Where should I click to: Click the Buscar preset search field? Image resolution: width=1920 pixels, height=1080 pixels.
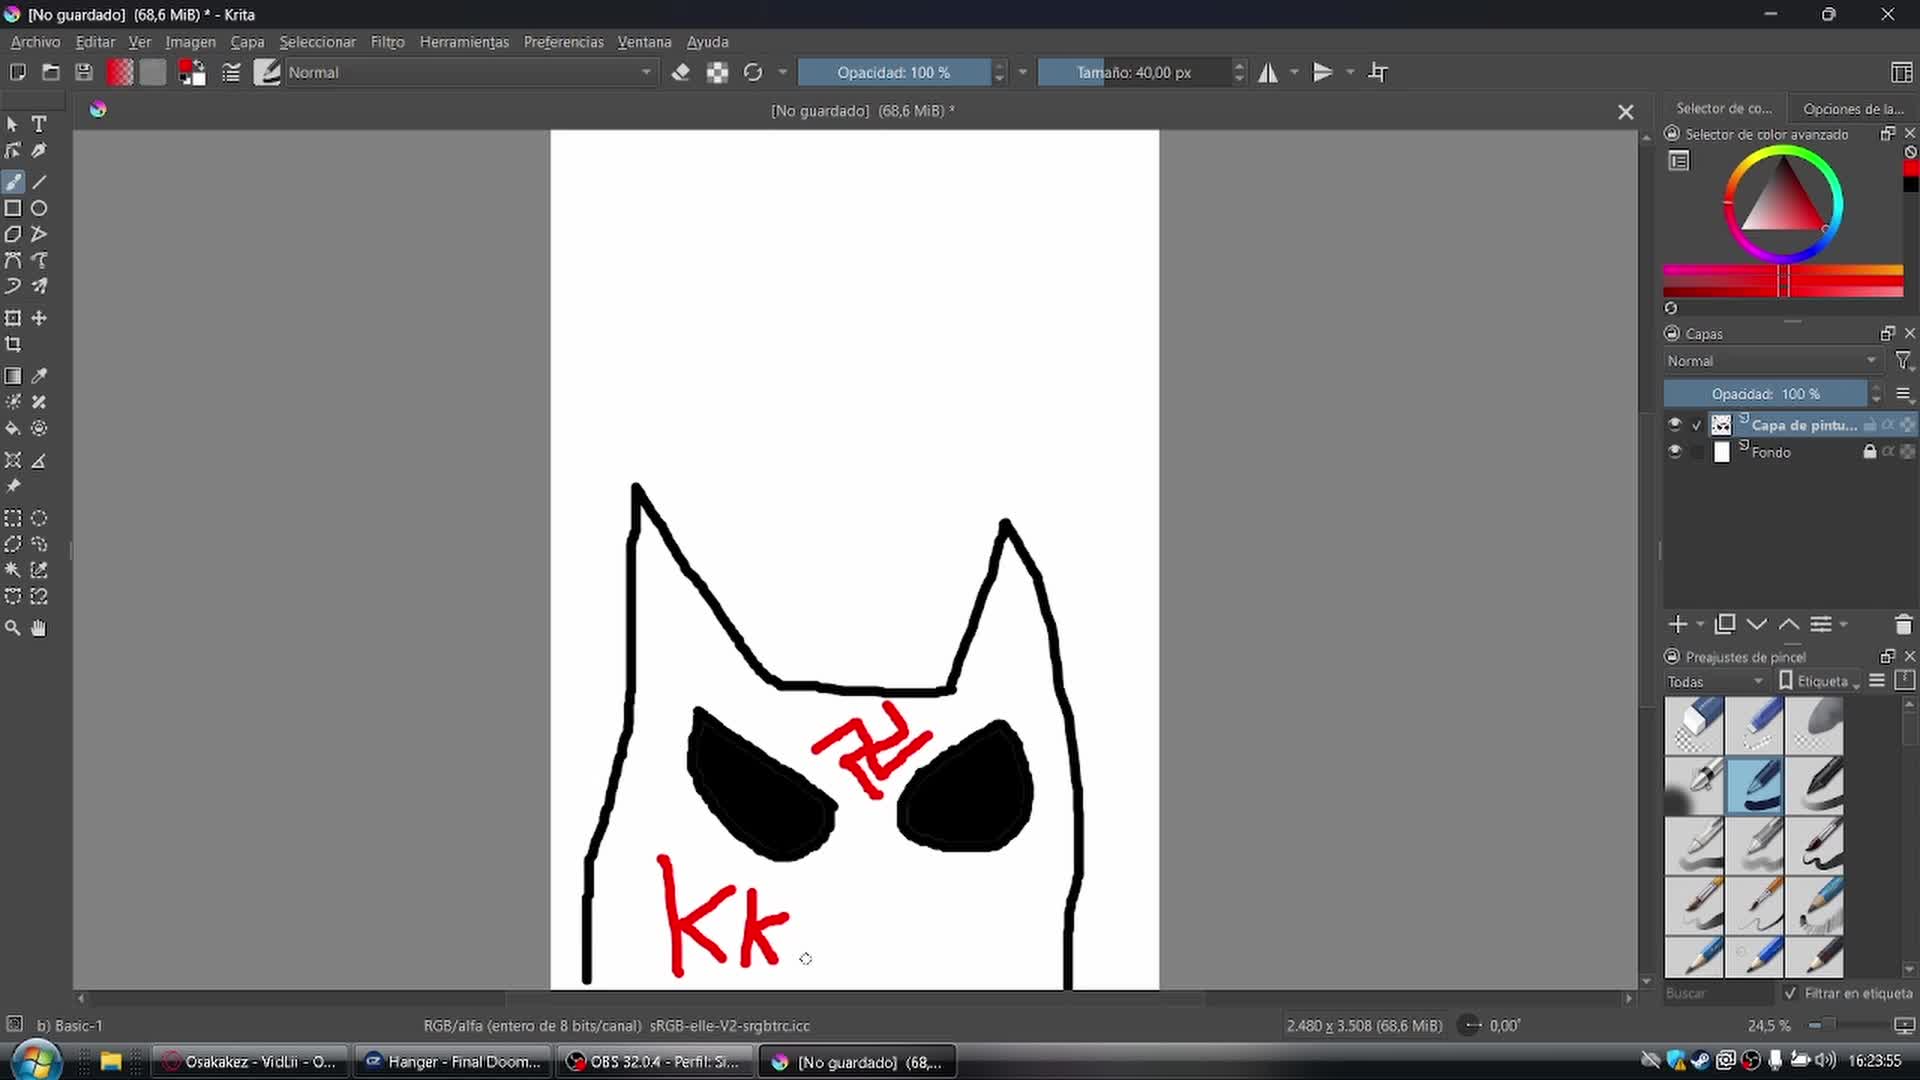tap(1715, 993)
